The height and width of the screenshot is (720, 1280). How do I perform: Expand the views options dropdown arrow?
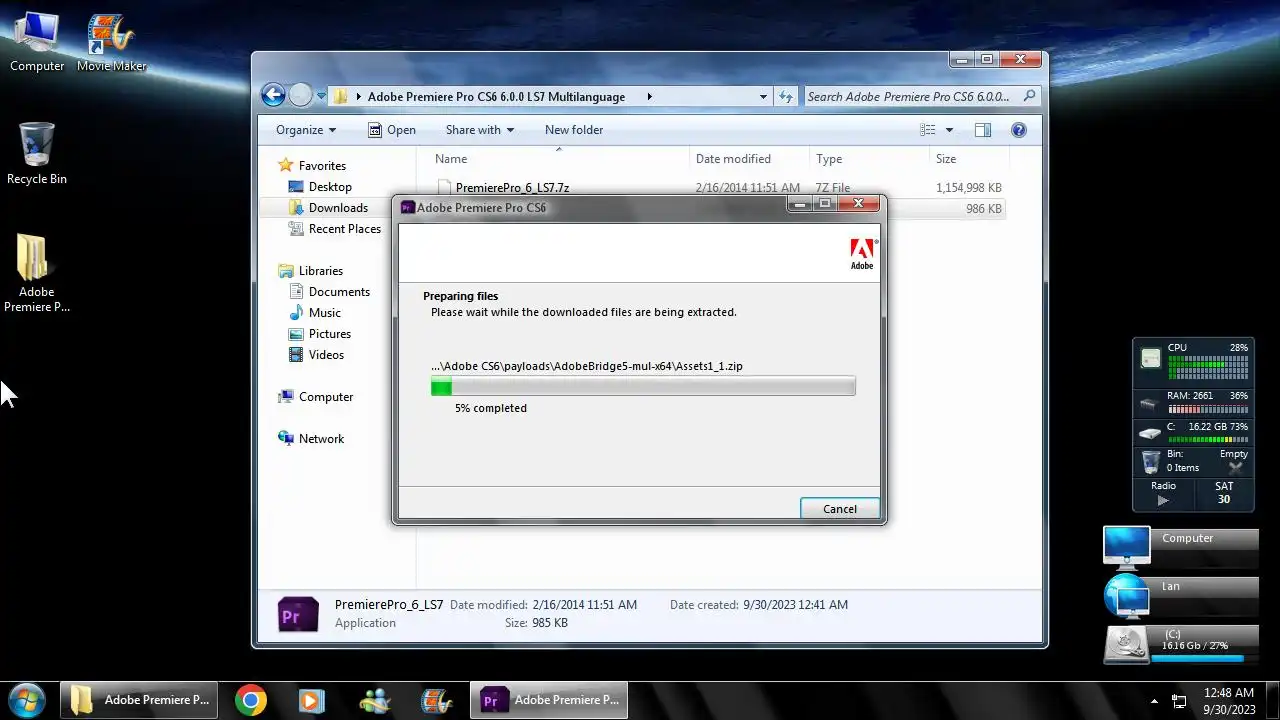point(949,130)
